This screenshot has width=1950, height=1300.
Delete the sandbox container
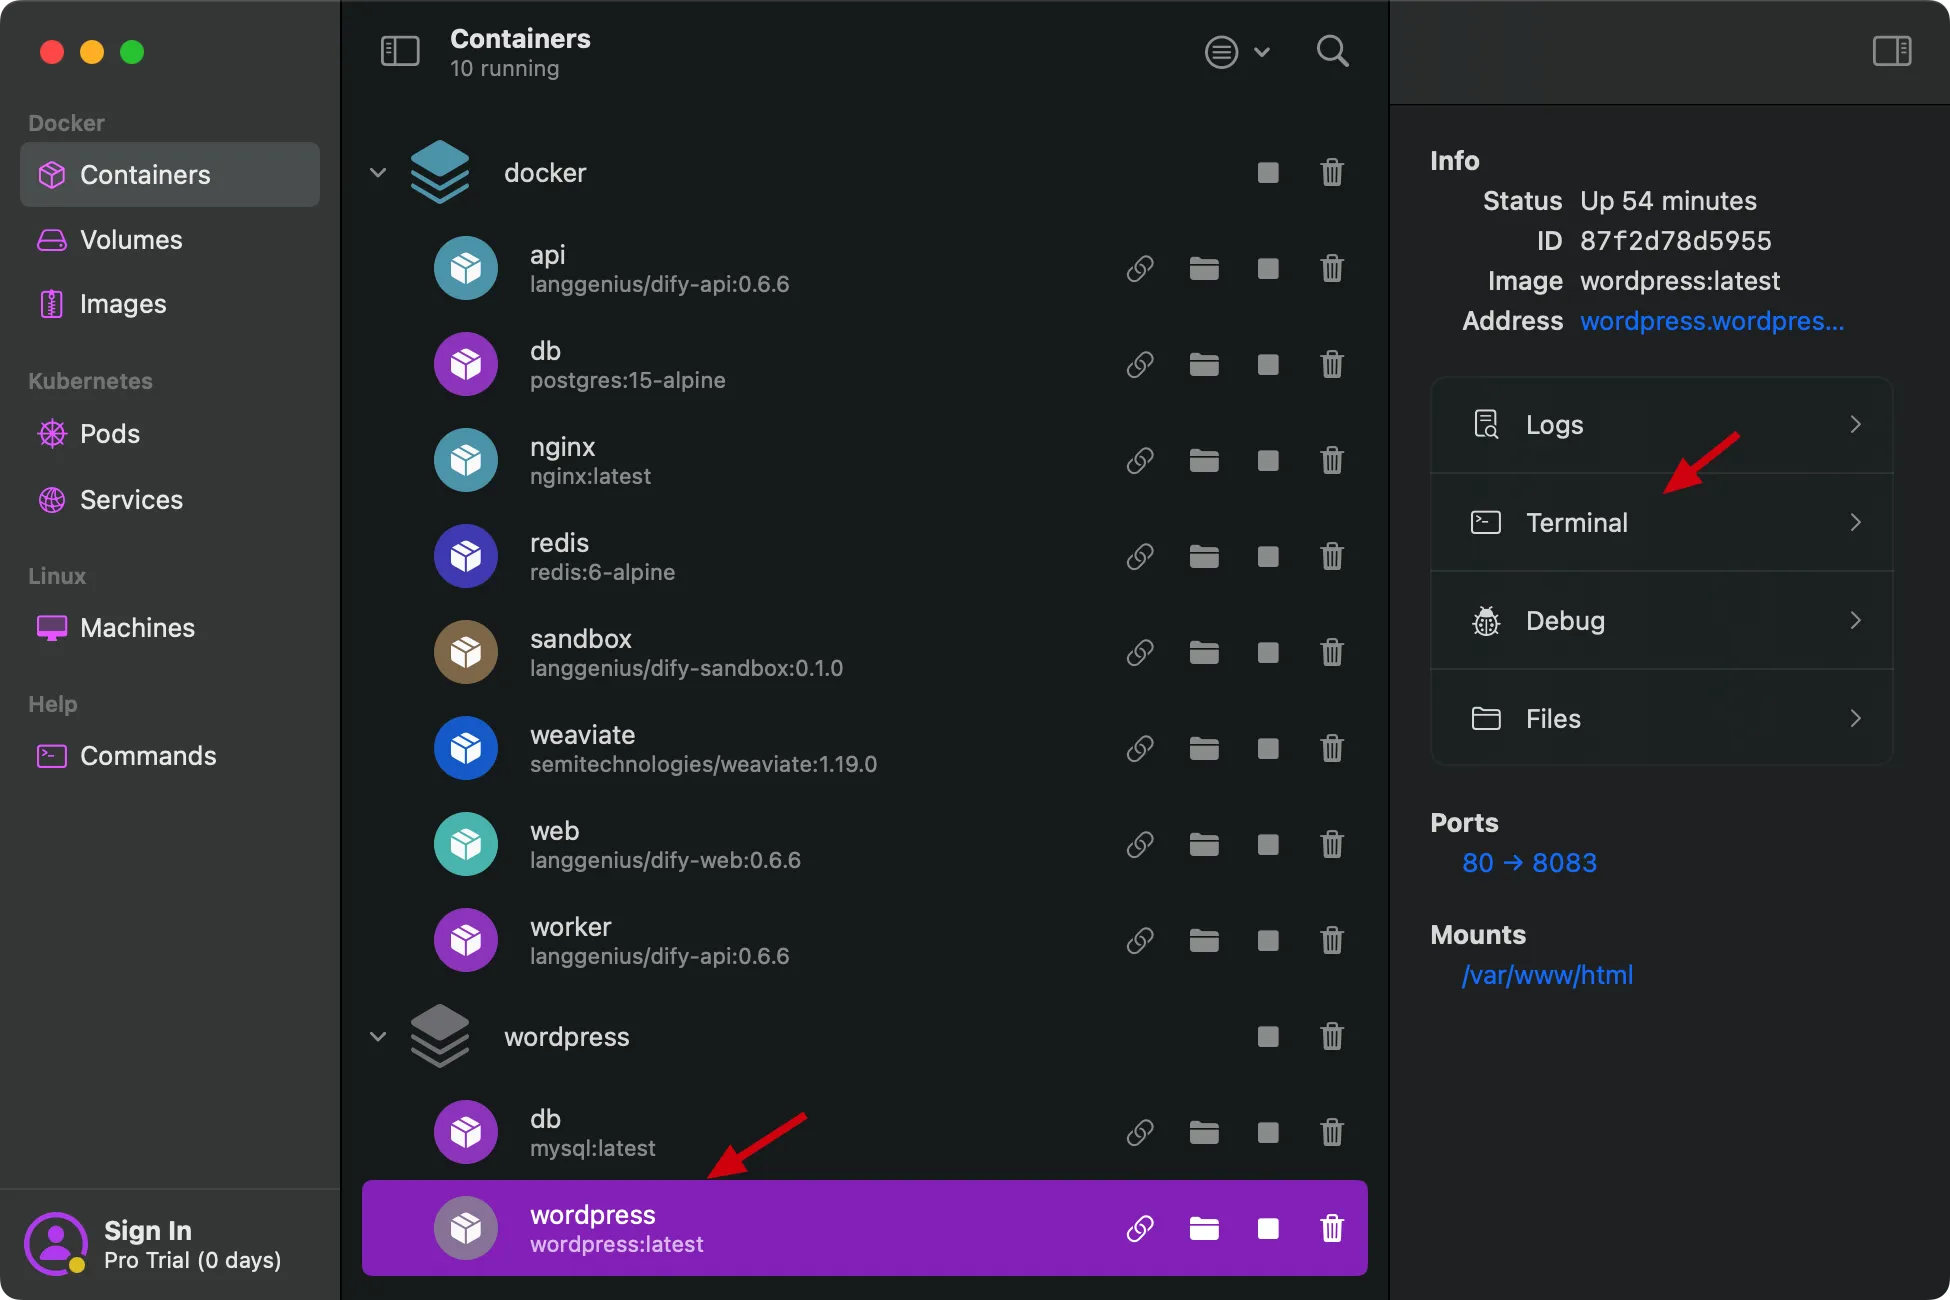pos(1332,653)
